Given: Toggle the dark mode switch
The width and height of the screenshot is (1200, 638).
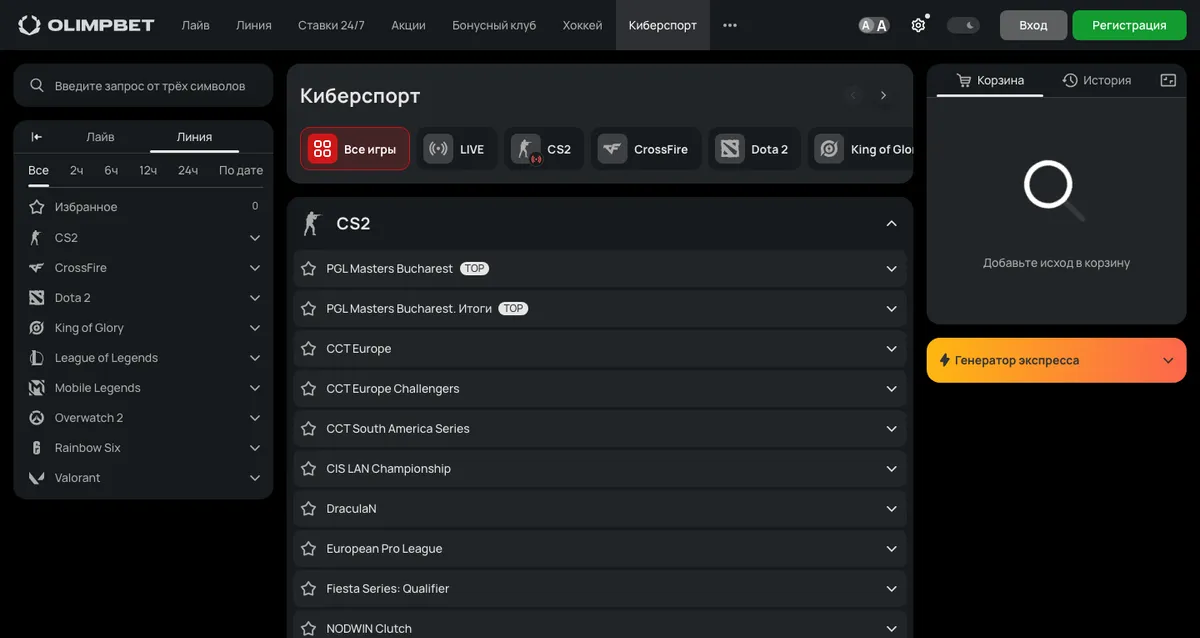Looking at the screenshot, I should [963, 25].
